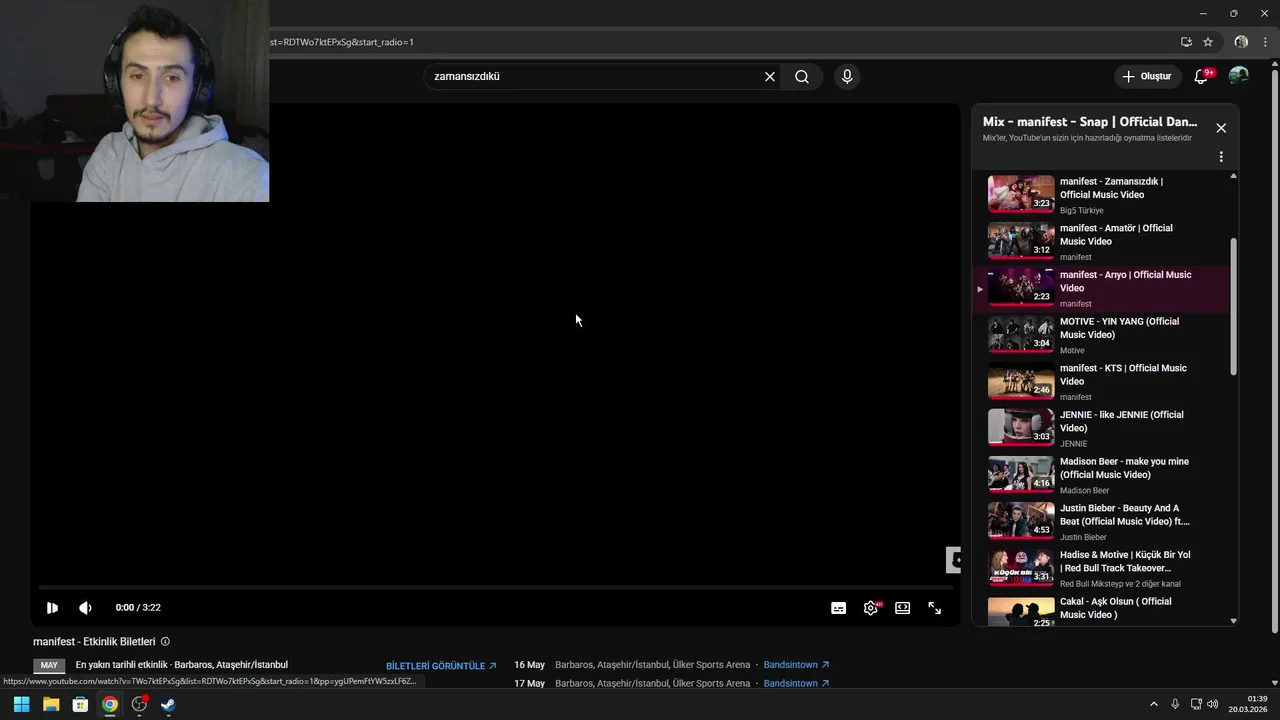Open network status tray icon

1196,704
